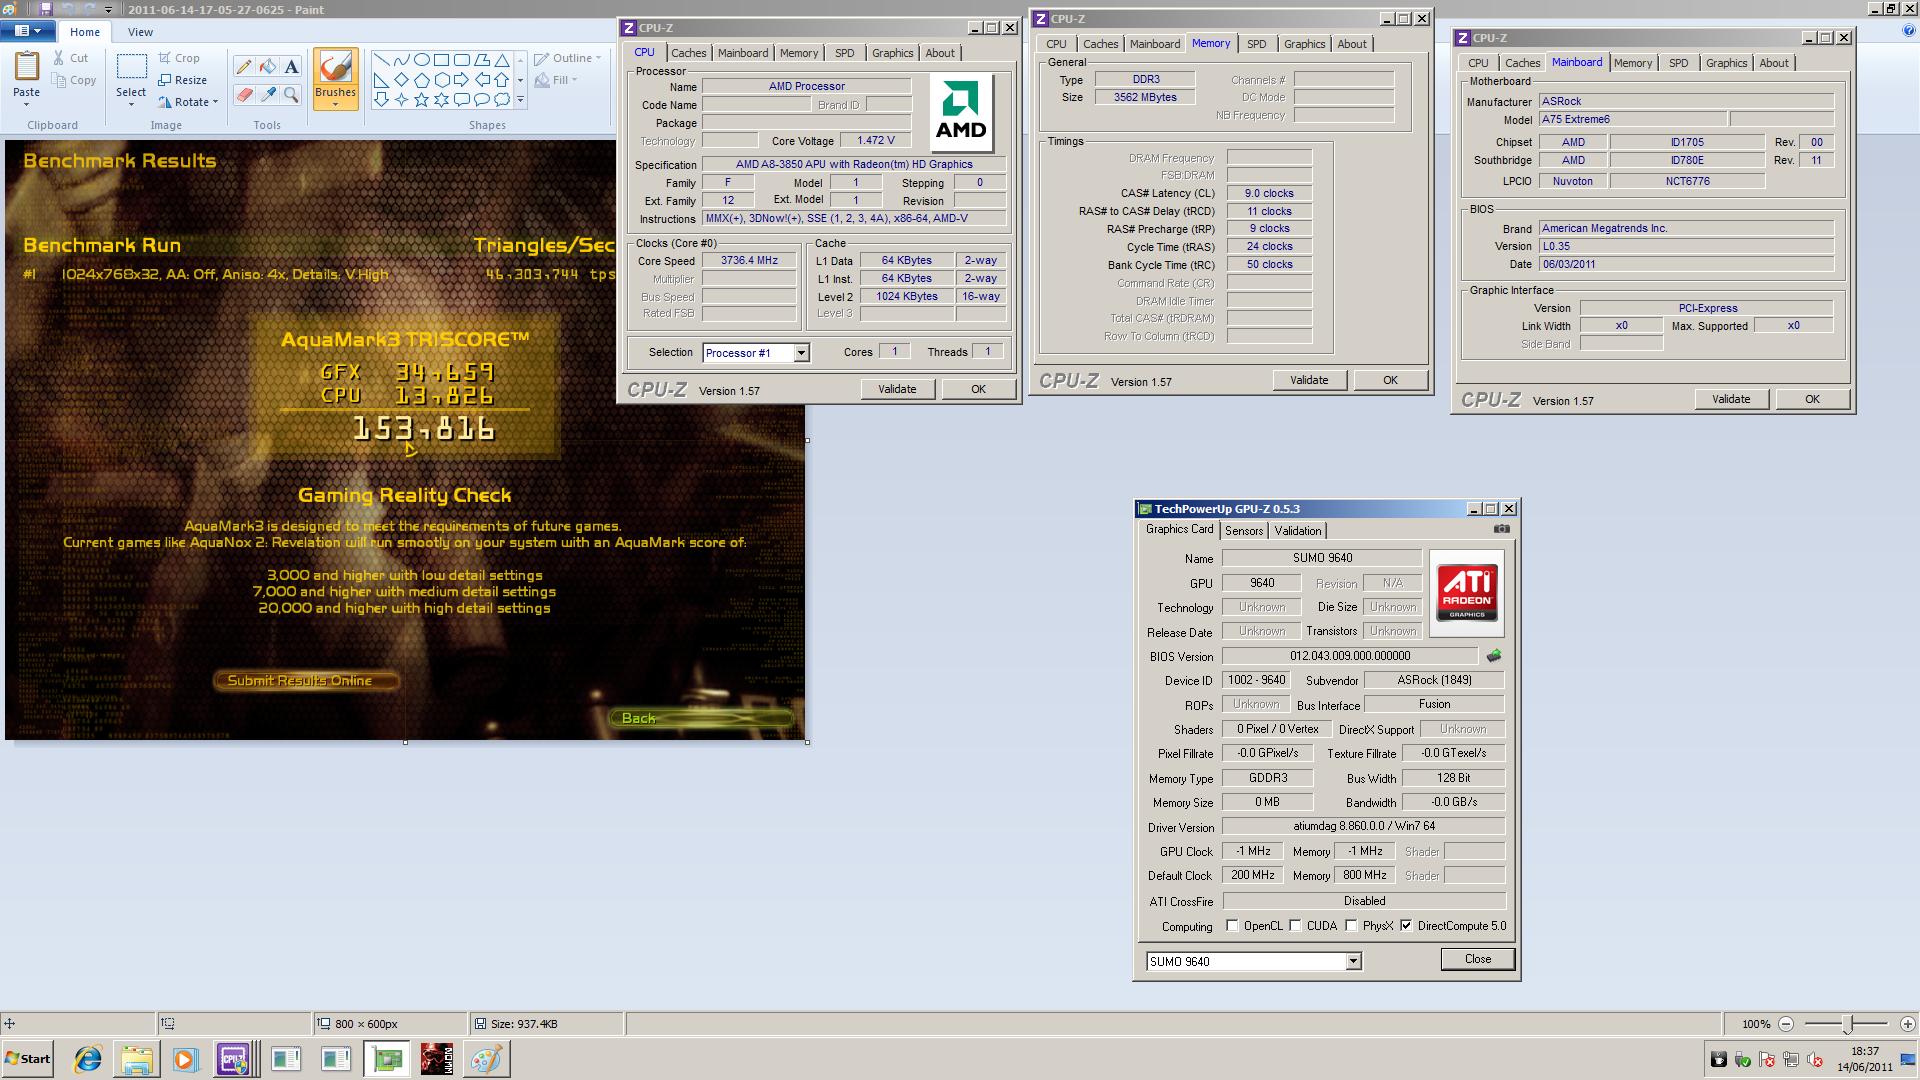Viewport: 1920px width, 1080px height.
Task: Open Caches tab in the CPU window
Action: [x=688, y=53]
